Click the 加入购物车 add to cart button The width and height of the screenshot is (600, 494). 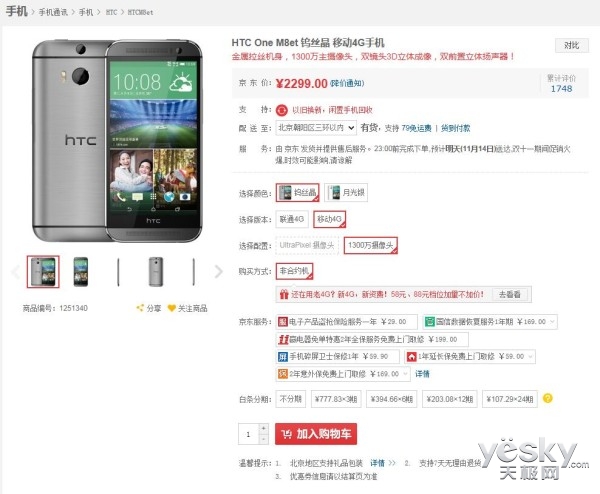click(316, 434)
